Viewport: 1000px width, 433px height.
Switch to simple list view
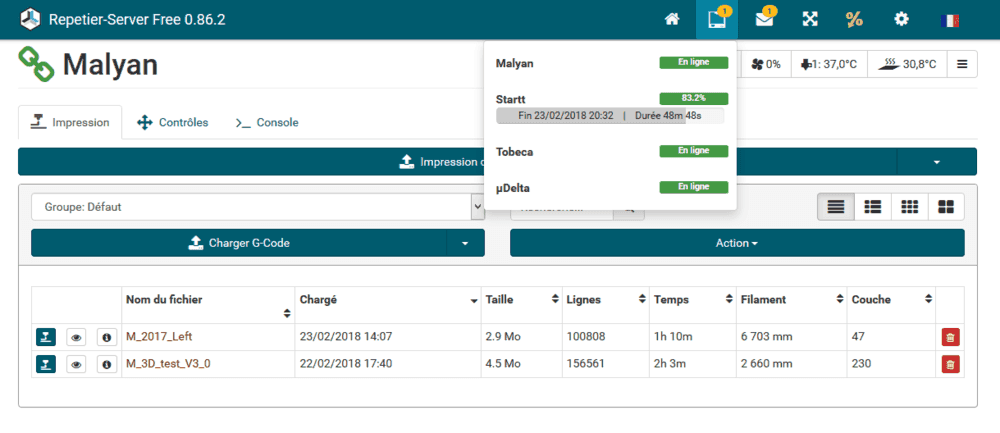(x=835, y=207)
